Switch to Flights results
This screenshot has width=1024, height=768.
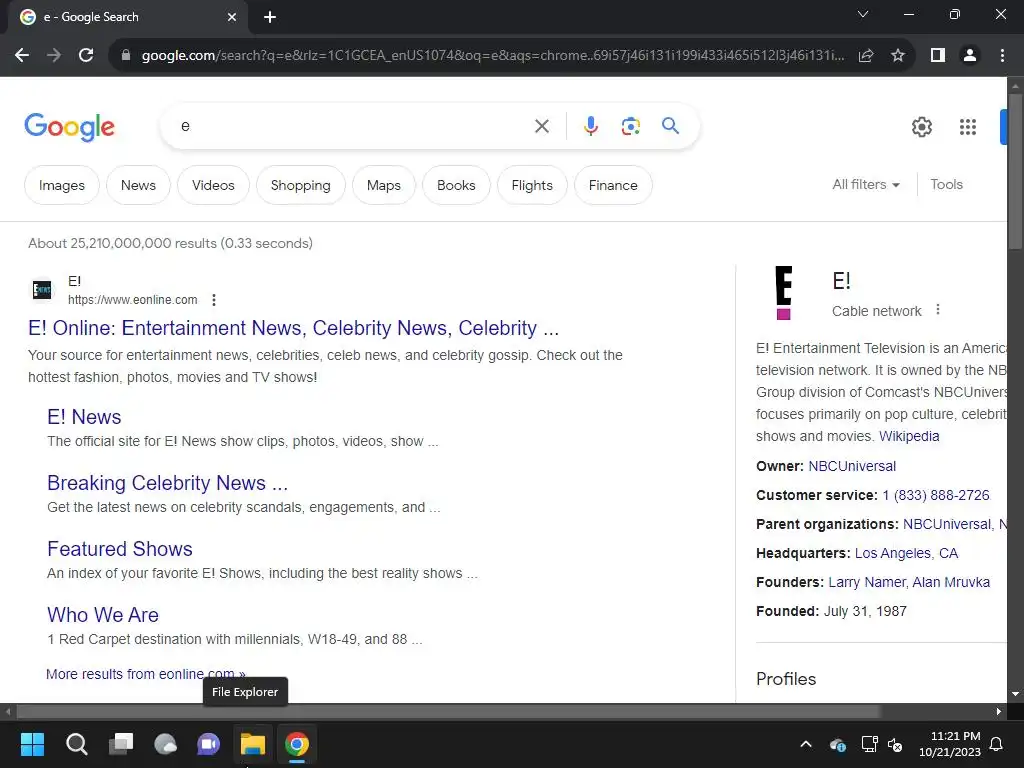pos(532,185)
